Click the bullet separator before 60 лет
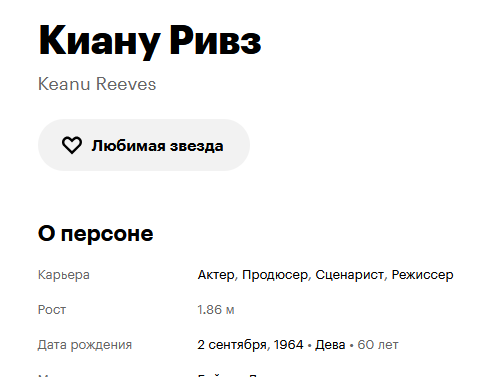 [351, 346]
